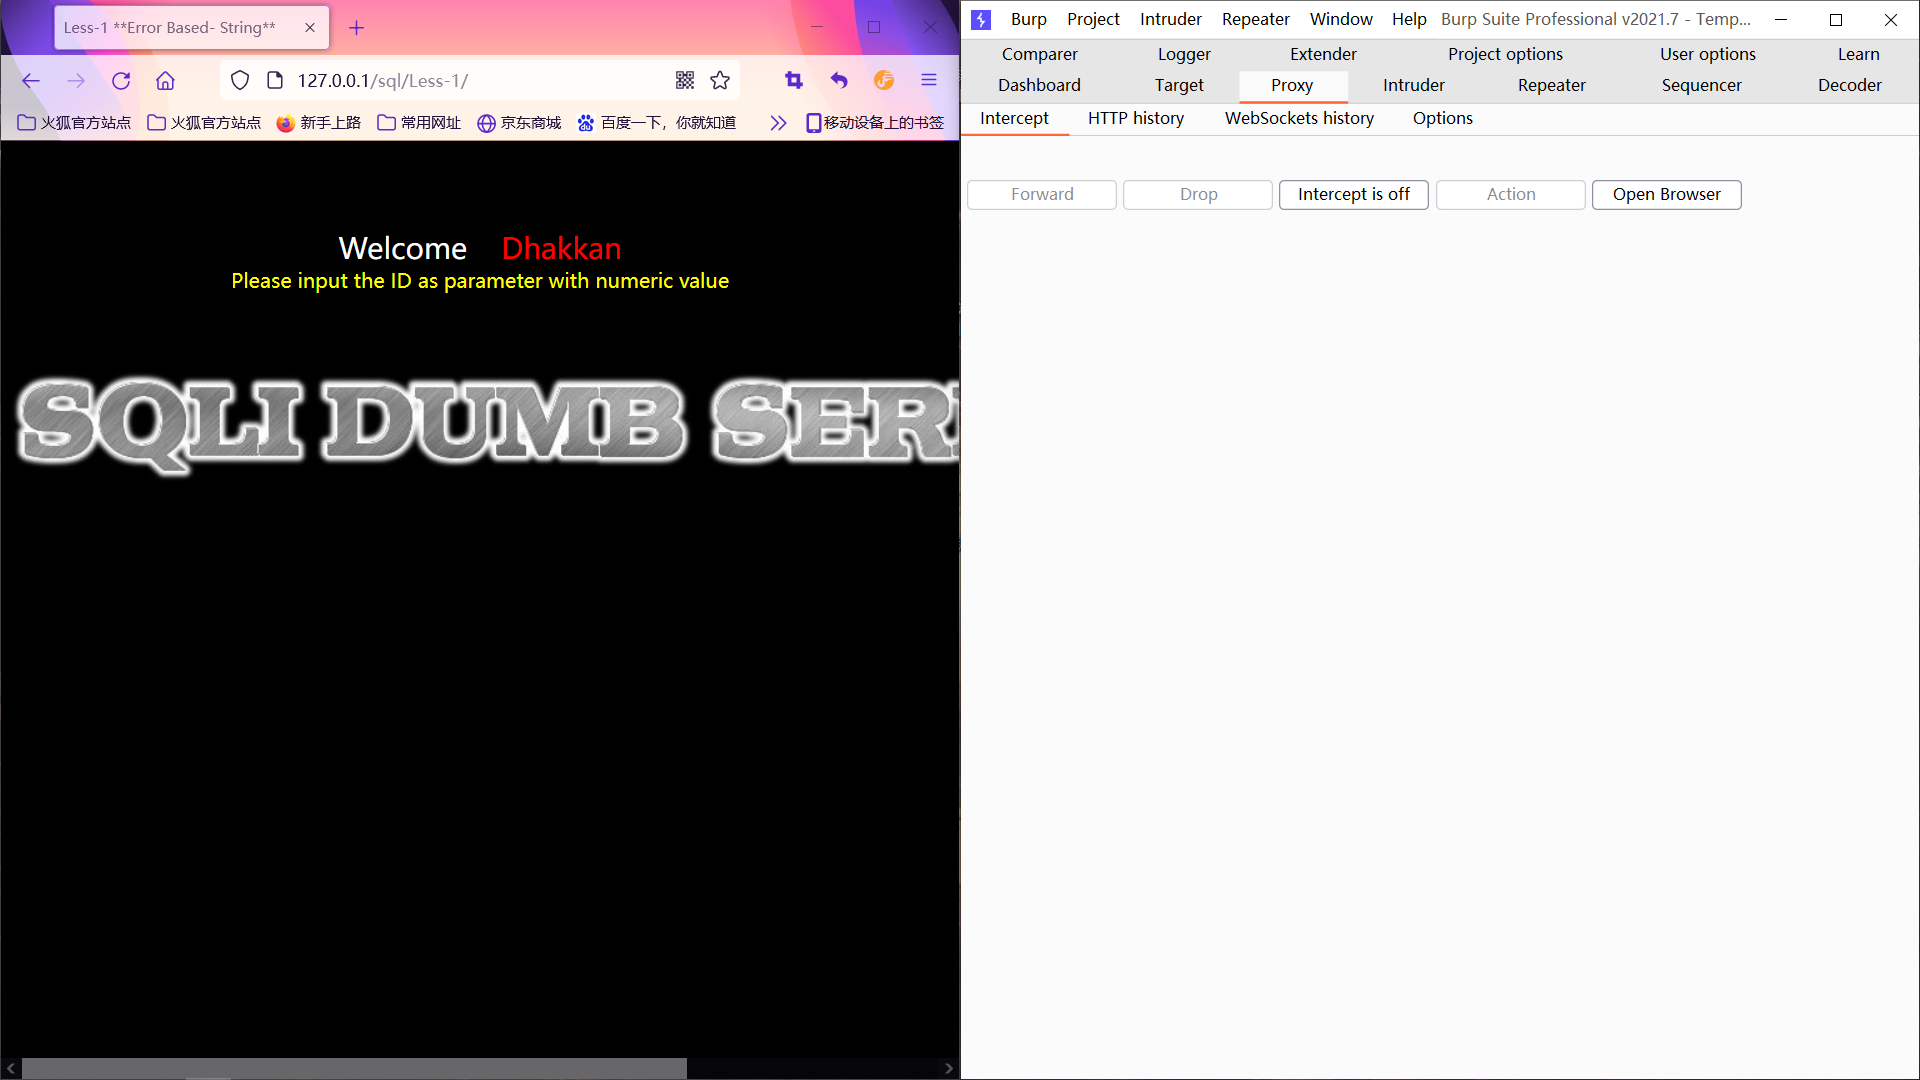Screen dimensions: 1920x1080
Task: Click the shield tracking protection icon
Action: pos(240,81)
